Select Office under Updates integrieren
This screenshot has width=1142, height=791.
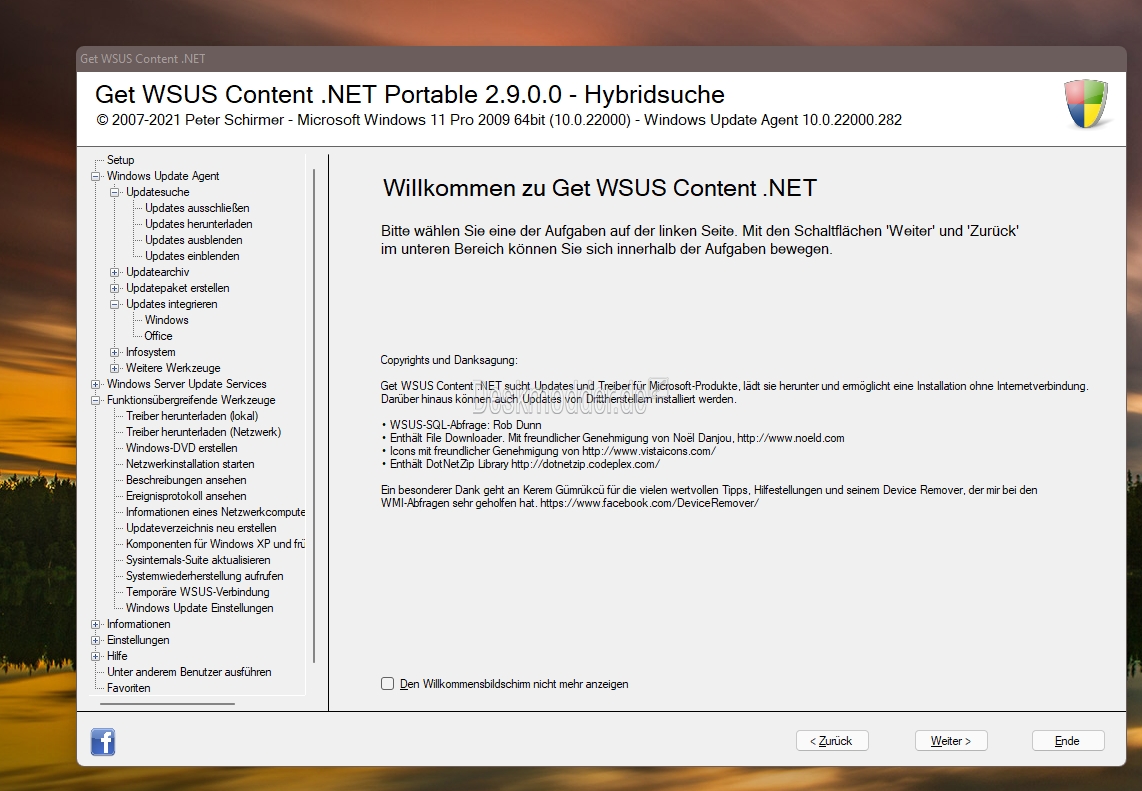coord(158,337)
